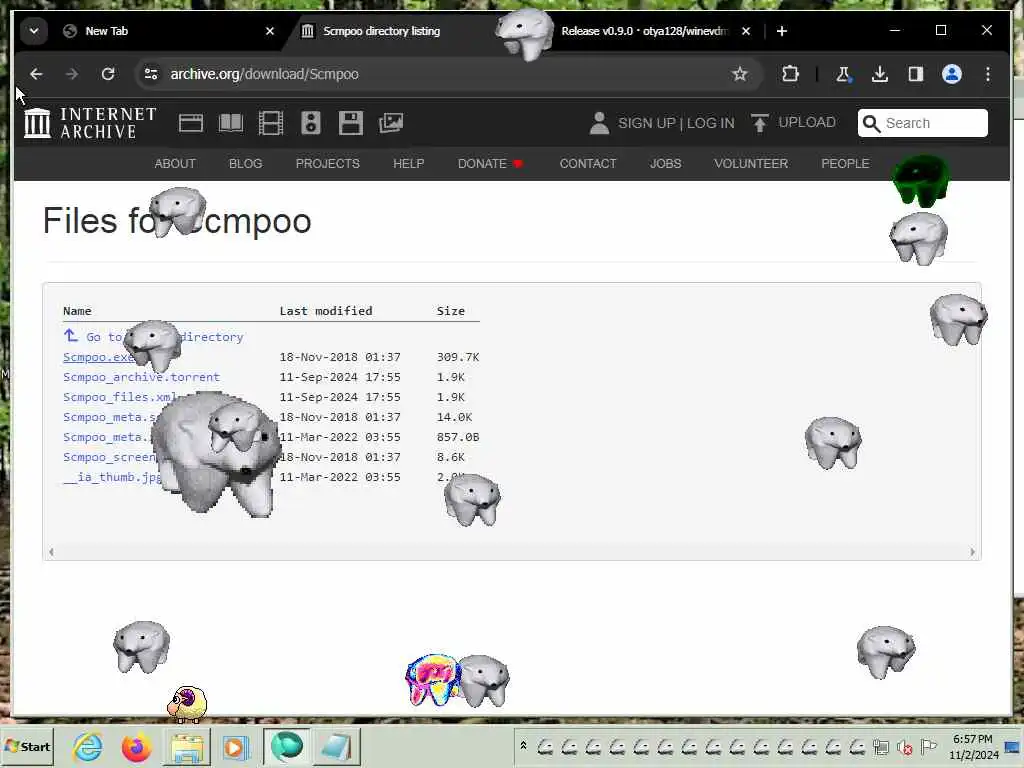Open the Chrome extensions puzzle icon

[x=790, y=74]
